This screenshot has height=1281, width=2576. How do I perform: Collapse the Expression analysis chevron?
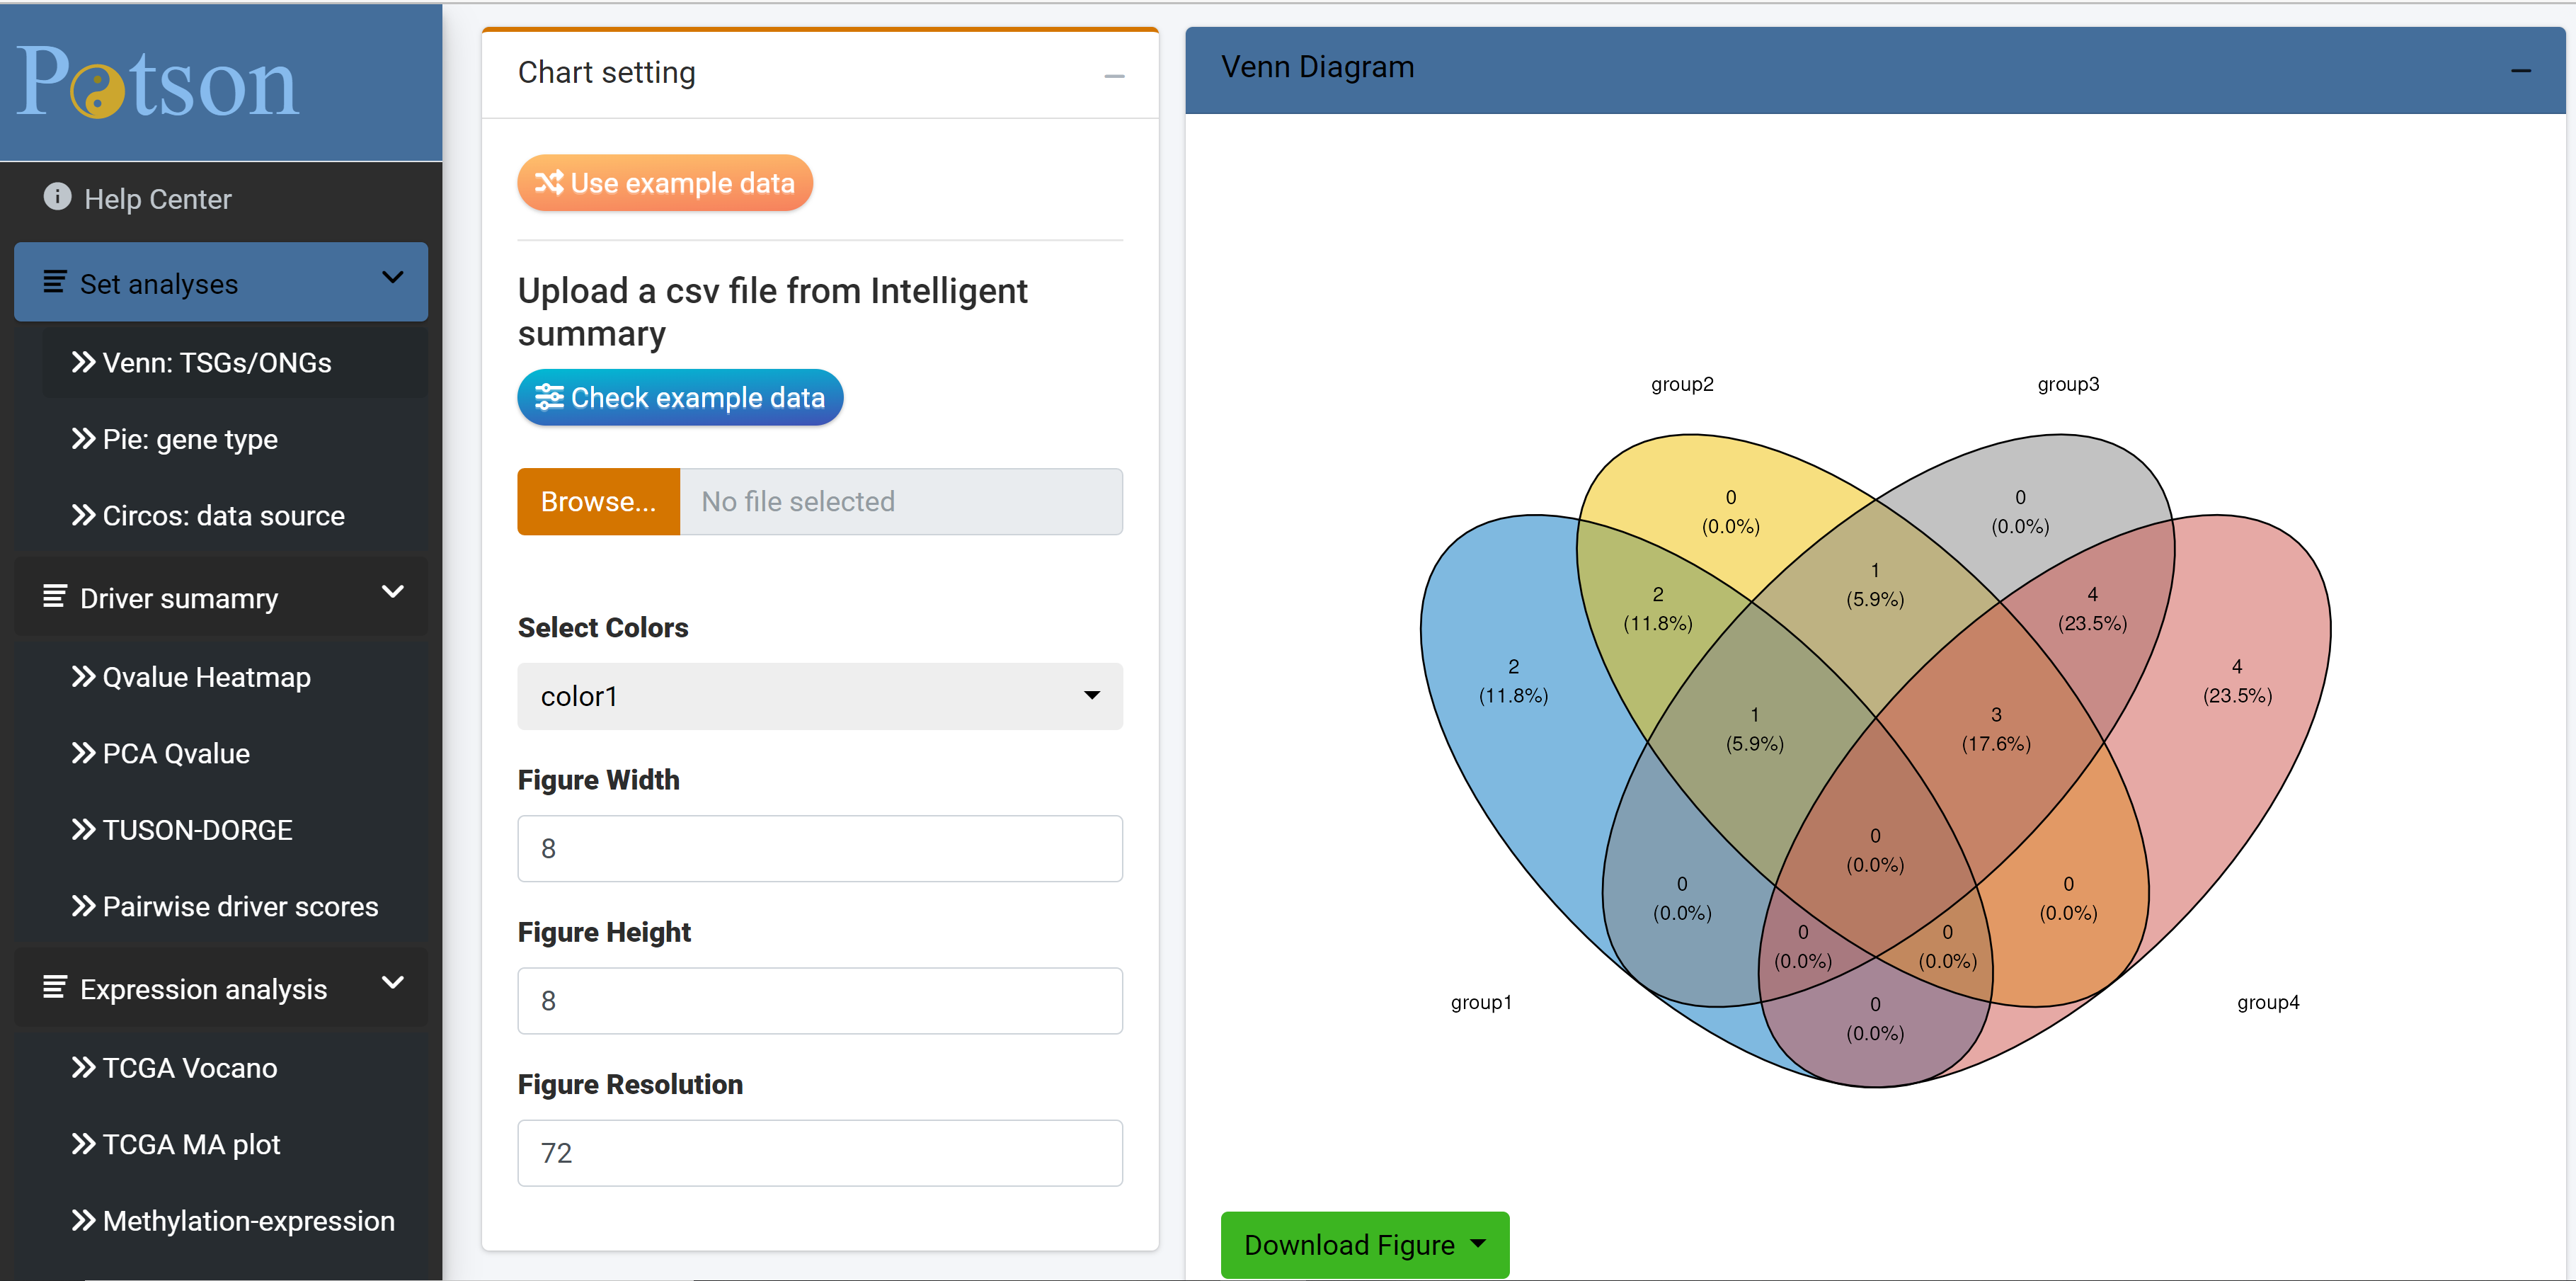pos(393,983)
